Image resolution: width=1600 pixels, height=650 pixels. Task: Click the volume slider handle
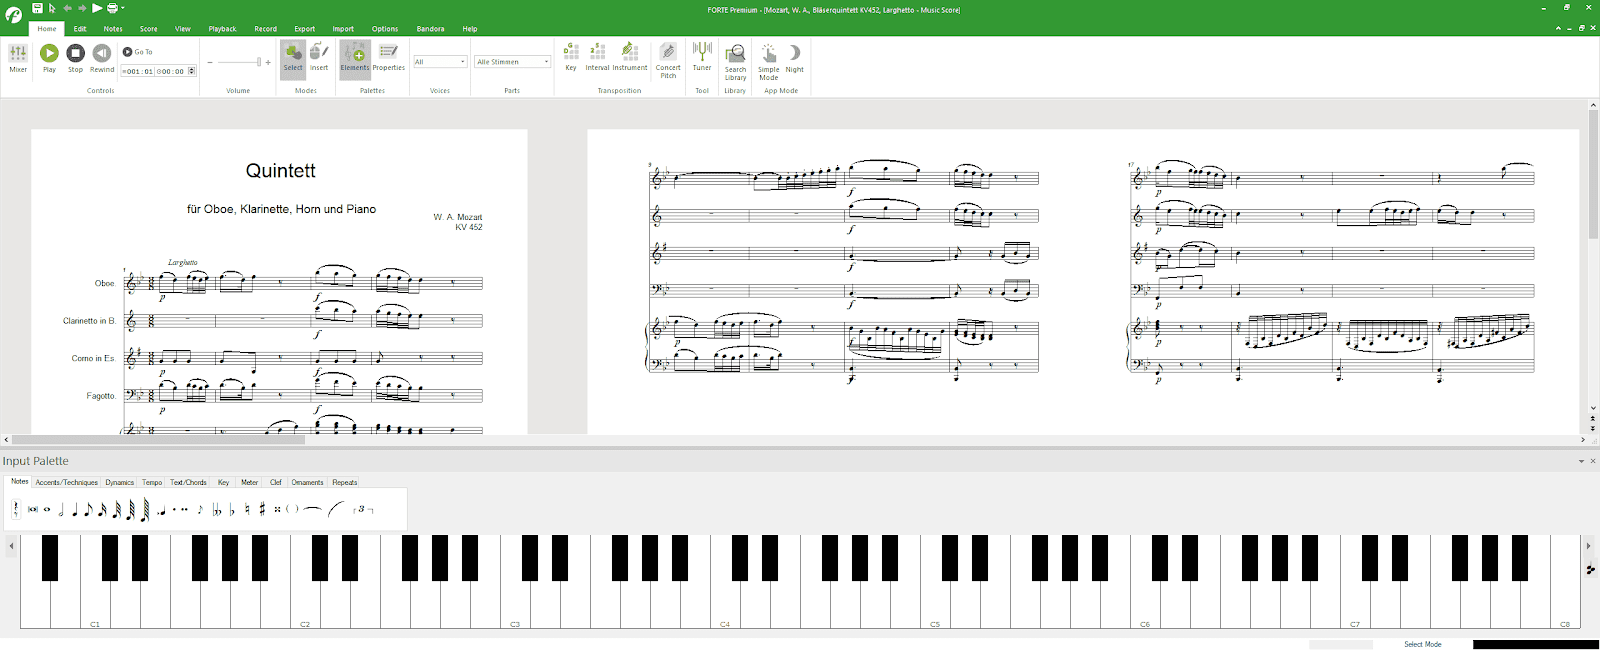pyautogui.click(x=259, y=62)
